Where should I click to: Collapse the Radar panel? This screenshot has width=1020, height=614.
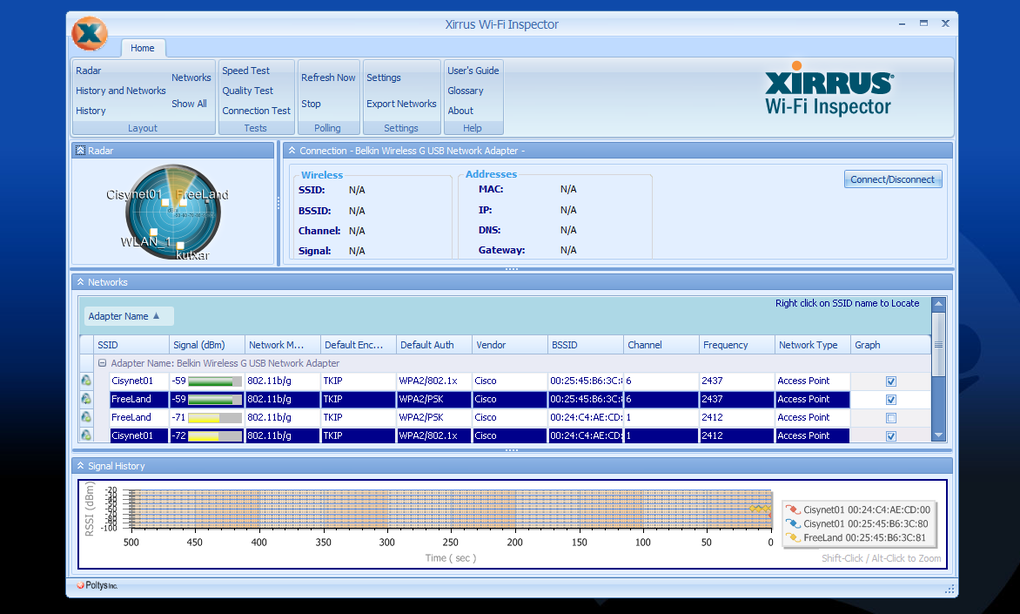80,150
